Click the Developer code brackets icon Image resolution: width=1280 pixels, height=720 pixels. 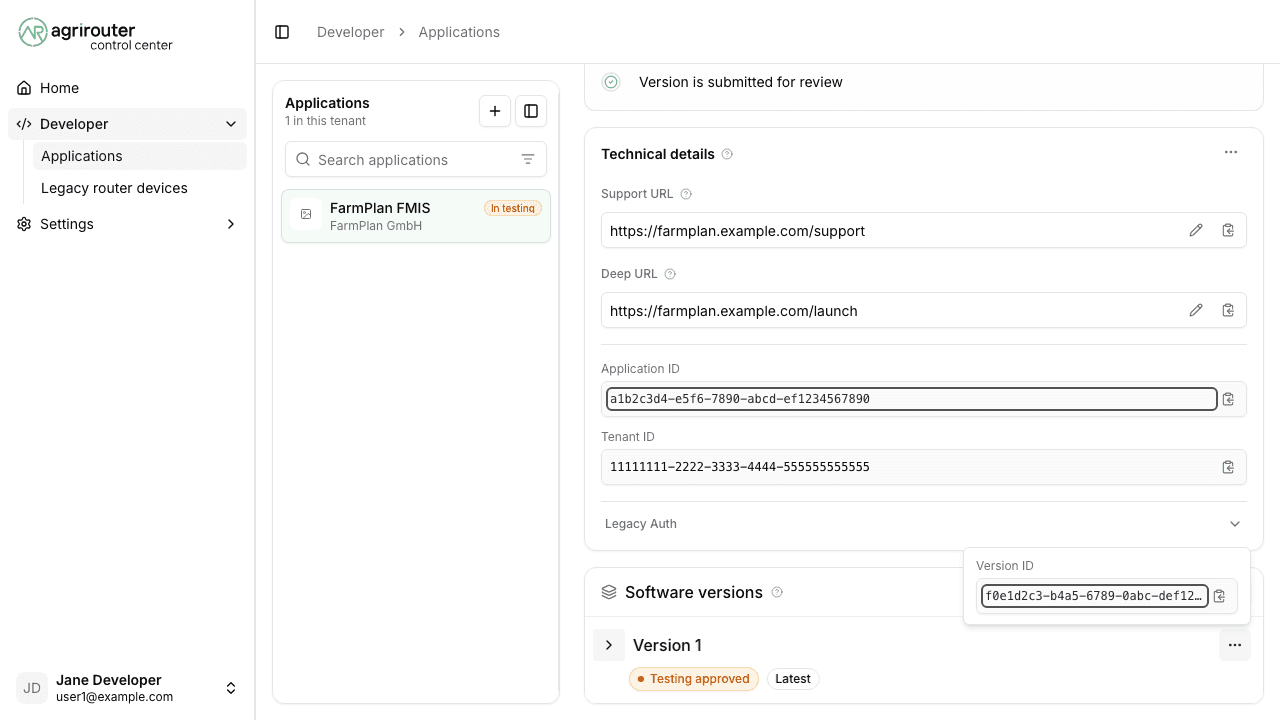pos(24,124)
